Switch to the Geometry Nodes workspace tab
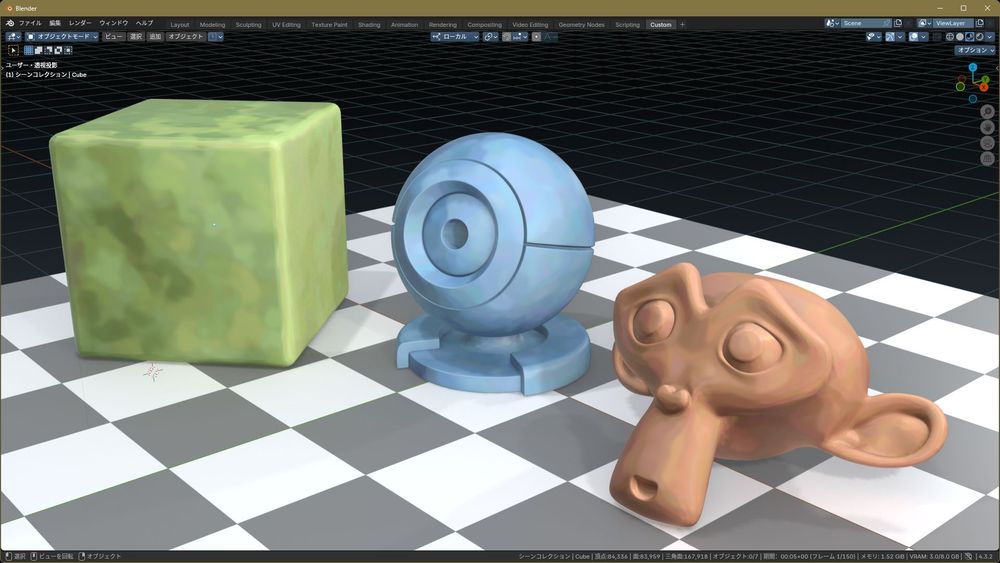Viewport: 1000px width, 563px height. pos(581,25)
